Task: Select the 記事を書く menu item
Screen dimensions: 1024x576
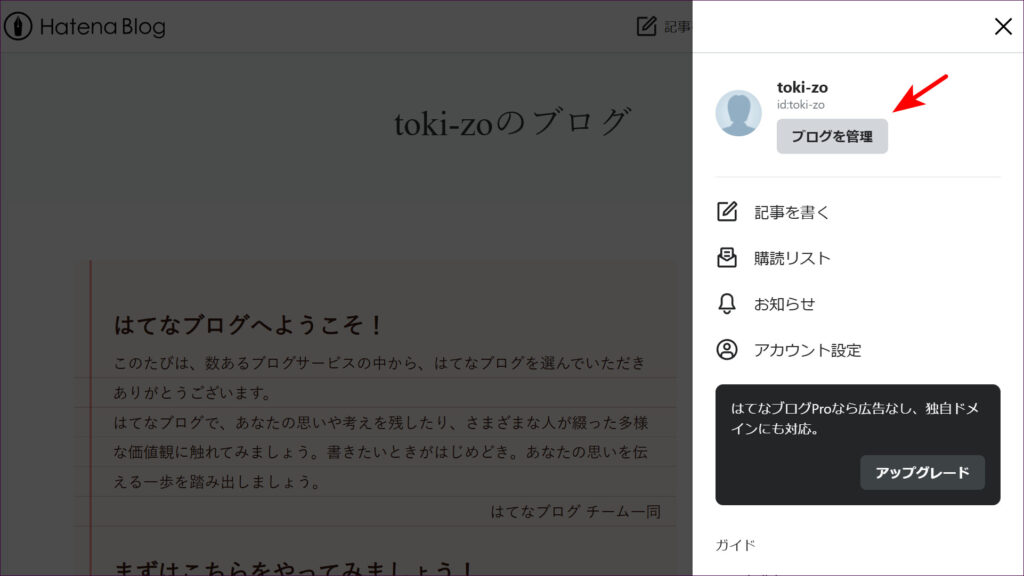Action: click(792, 212)
